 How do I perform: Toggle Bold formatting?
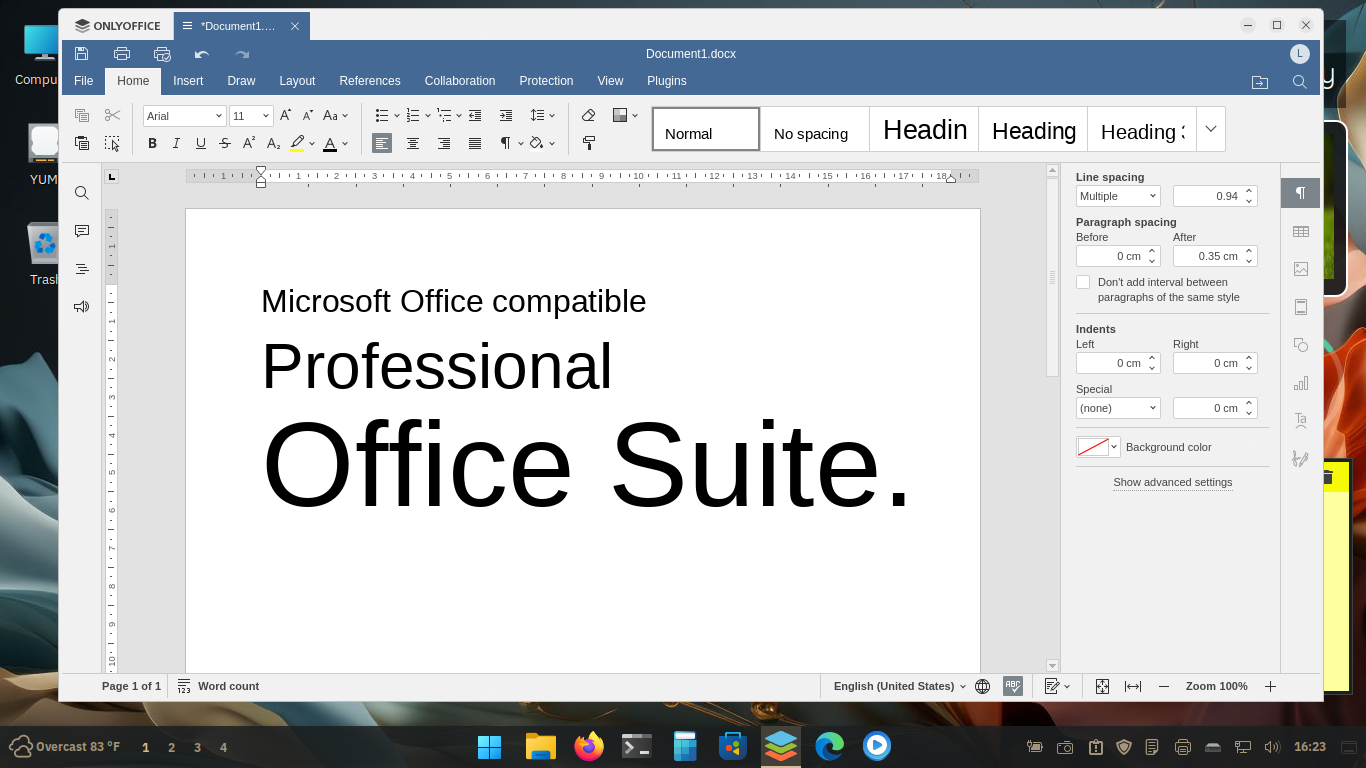click(x=153, y=143)
